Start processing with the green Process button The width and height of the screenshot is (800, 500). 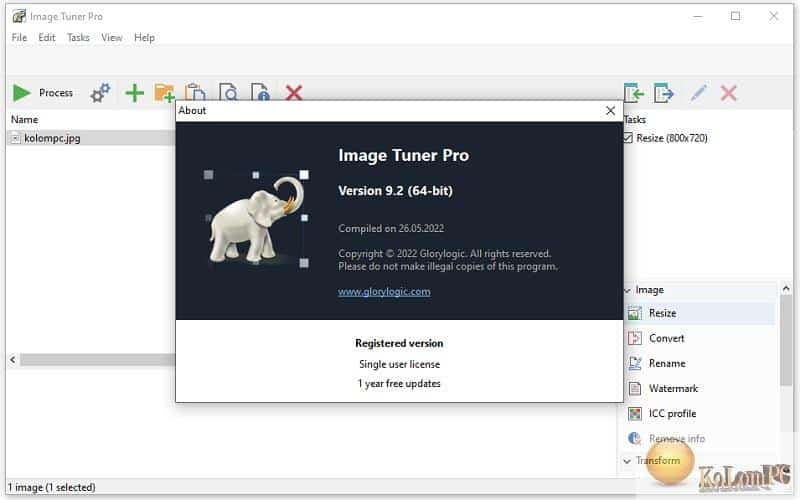42,93
